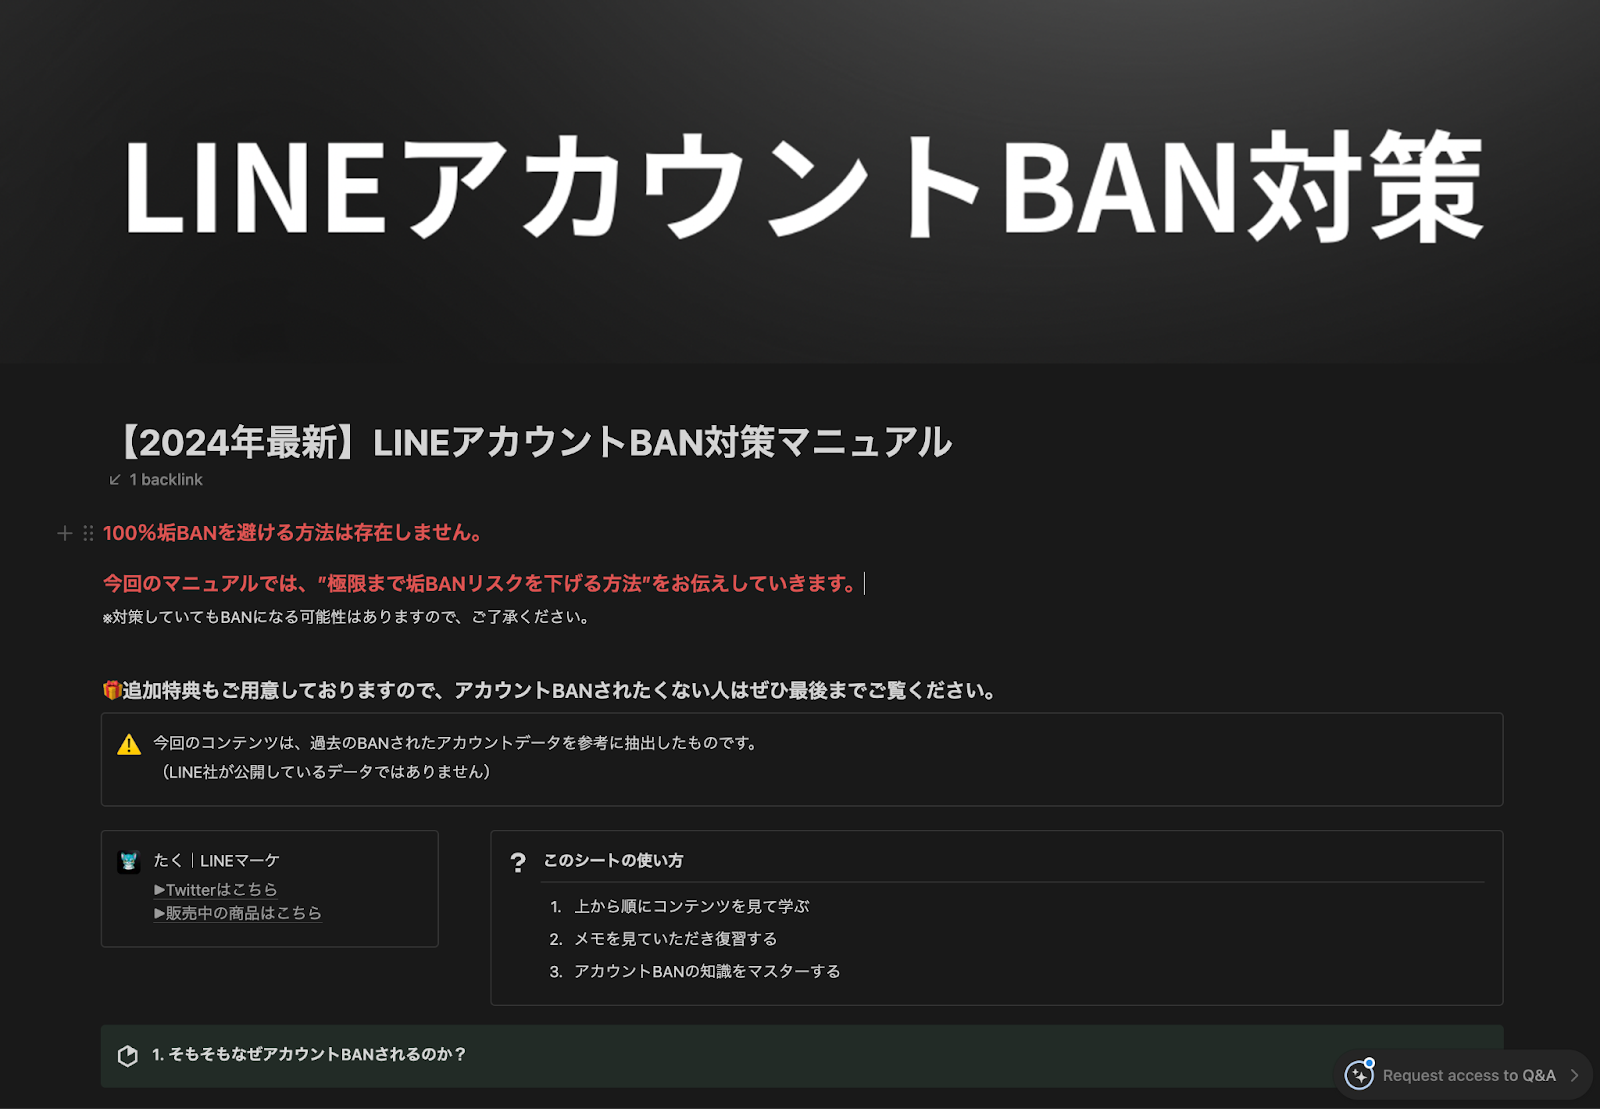Click the plus icon to add a block
This screenshot has width=1600, height=1109.
(65, 533)
